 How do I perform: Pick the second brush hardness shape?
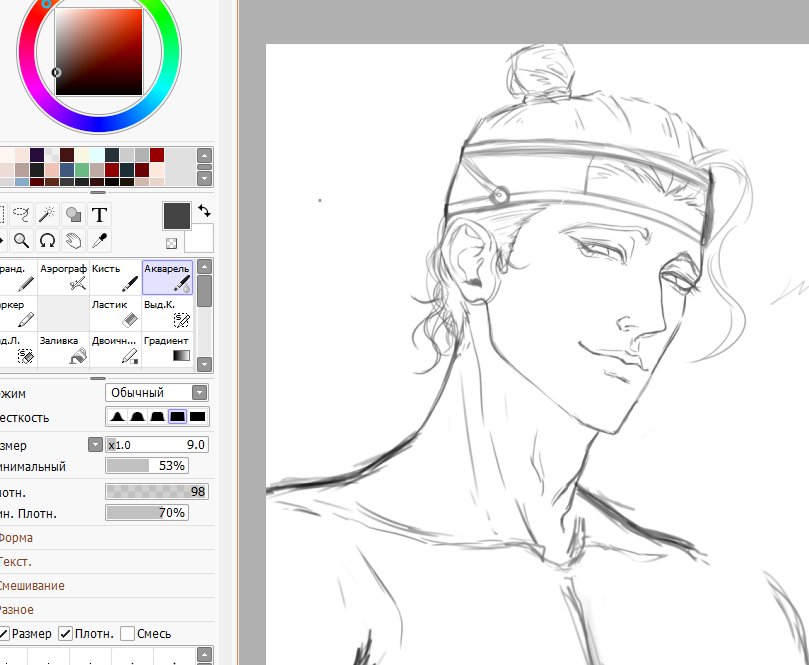(137, 416)
